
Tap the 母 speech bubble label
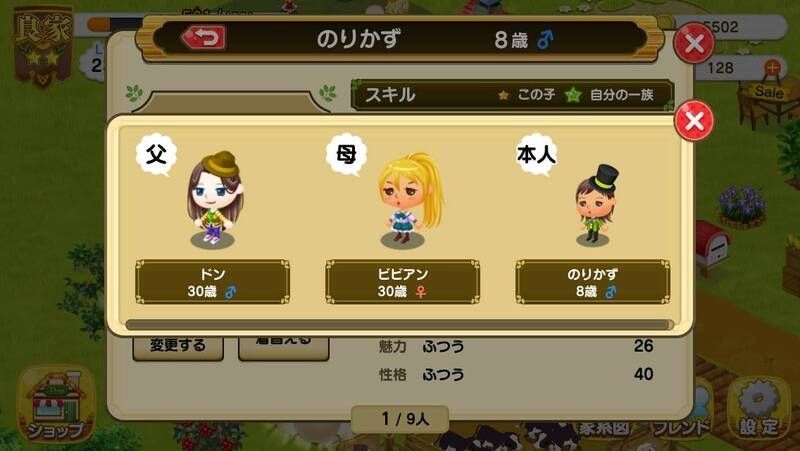coord(346,155)
